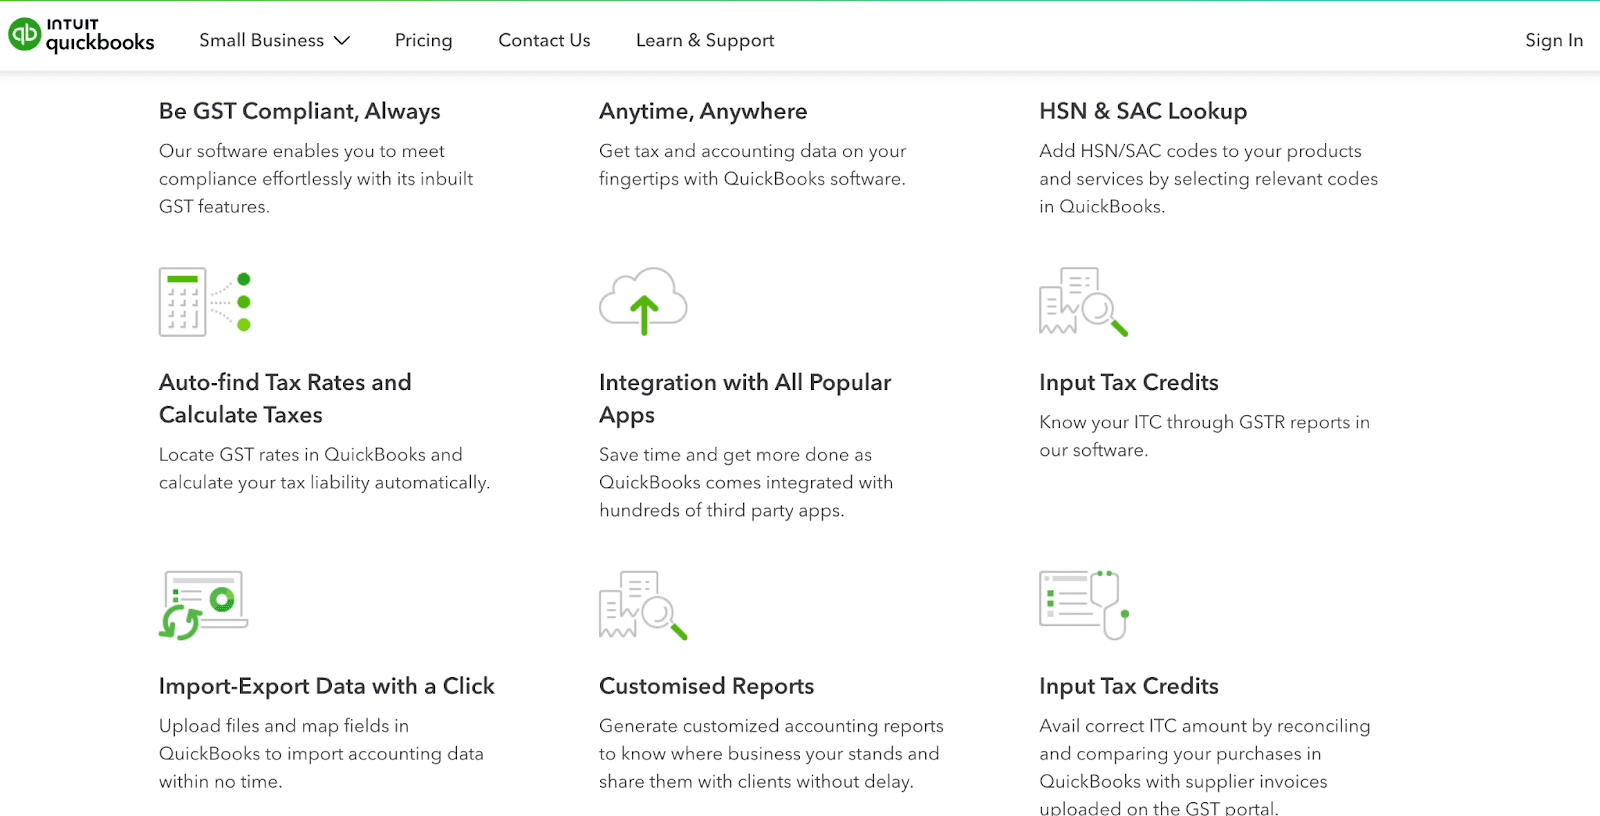
Task: Click text 'Generate customized accounting reports'
Action: pos(771,726)
